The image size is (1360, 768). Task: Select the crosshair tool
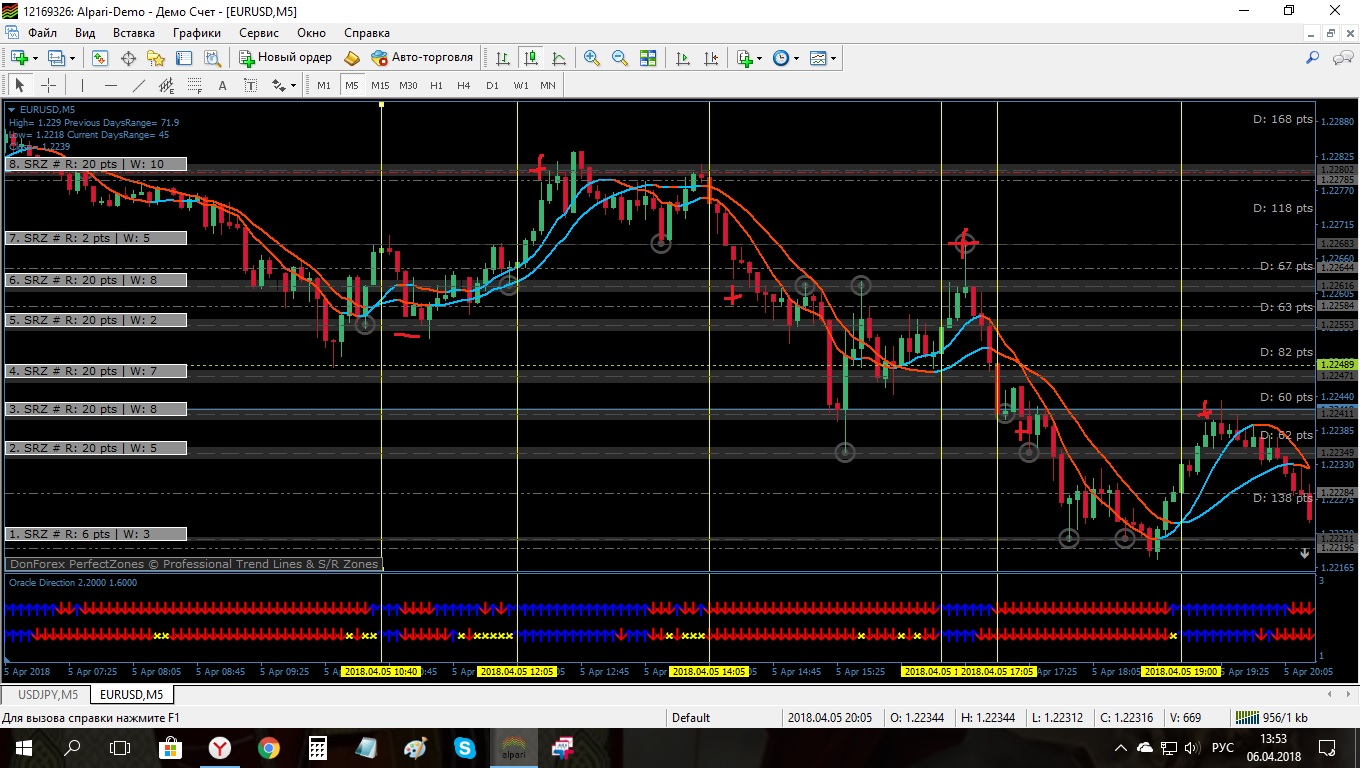pos(47,85)
